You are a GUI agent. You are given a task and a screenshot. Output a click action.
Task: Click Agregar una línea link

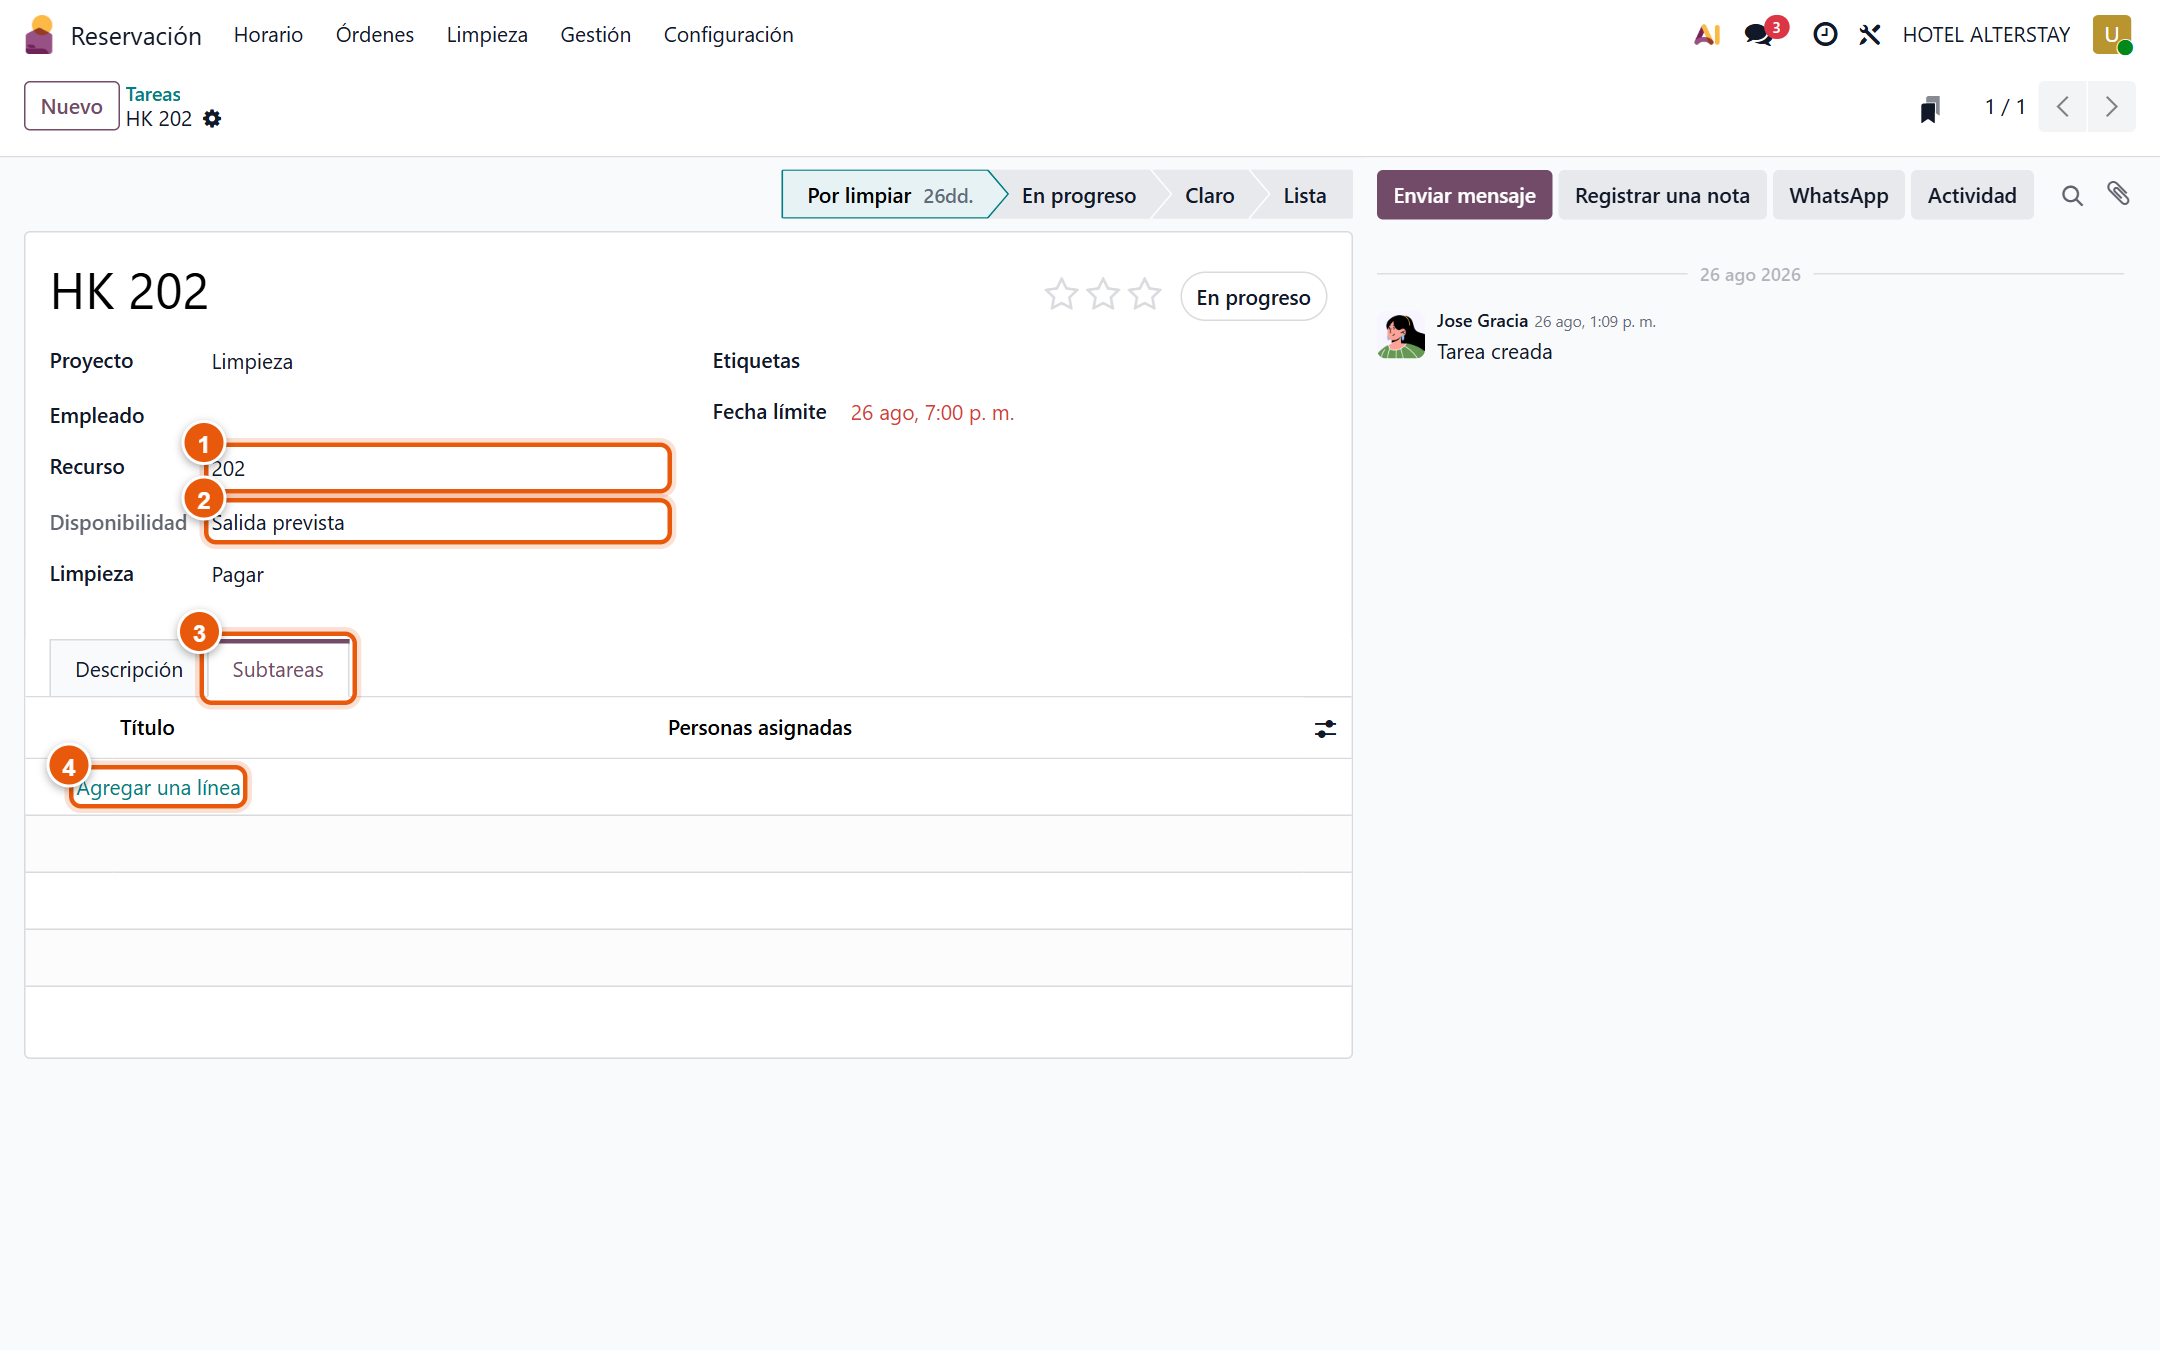click(158, 788)
